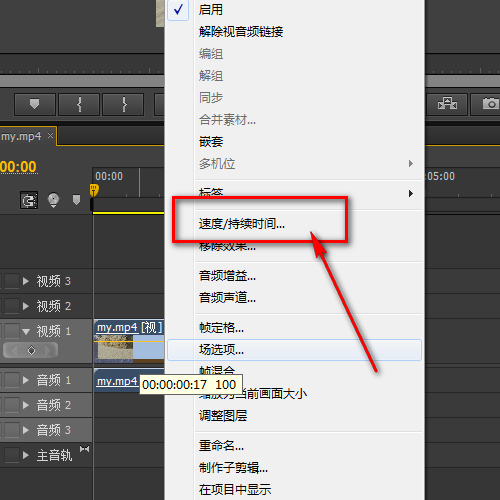Click the yellow current timecode field
500x500 pixels.
tap(18, 167)
